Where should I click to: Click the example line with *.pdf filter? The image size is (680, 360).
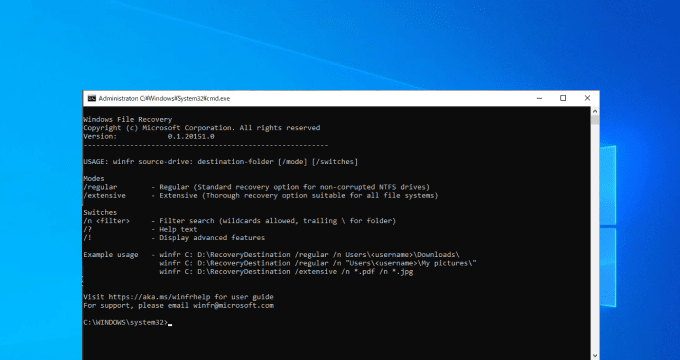pos(286,272)
